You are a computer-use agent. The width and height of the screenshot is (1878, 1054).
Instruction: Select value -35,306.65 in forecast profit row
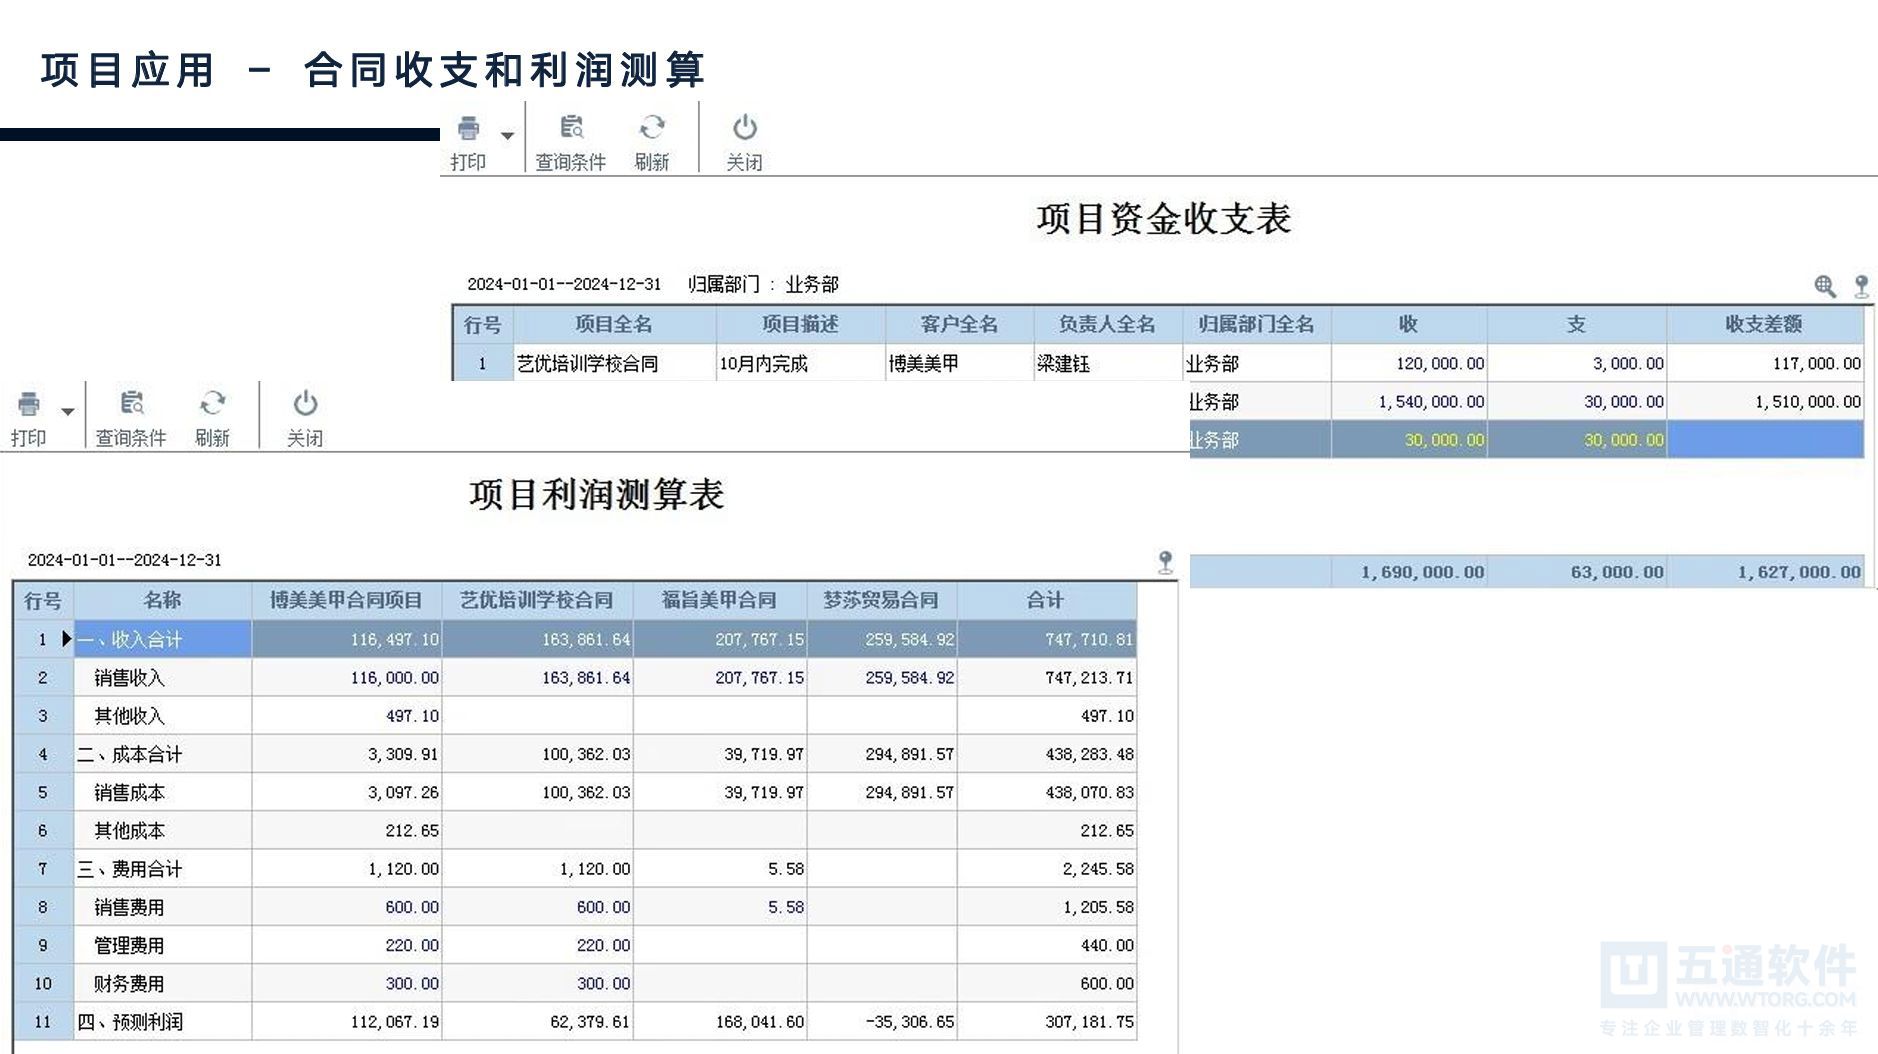pos(882,1021)
